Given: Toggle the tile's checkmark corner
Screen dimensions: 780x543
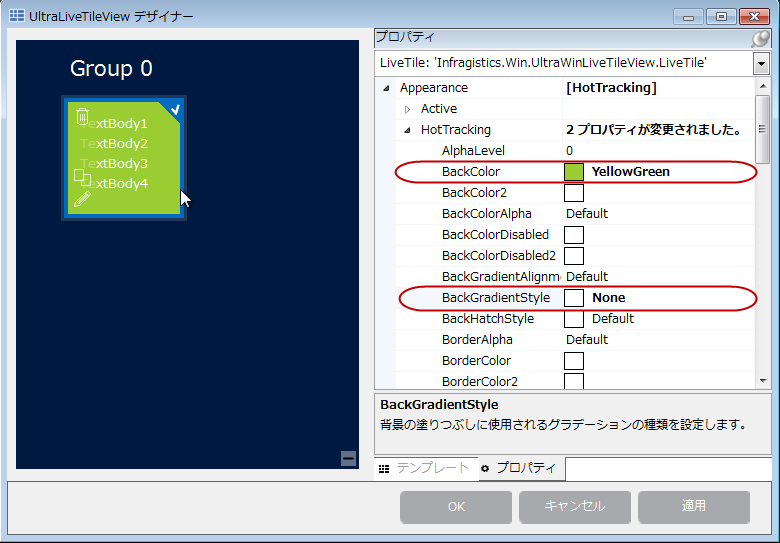Looking at the screenshot, I should click(174, 109).
